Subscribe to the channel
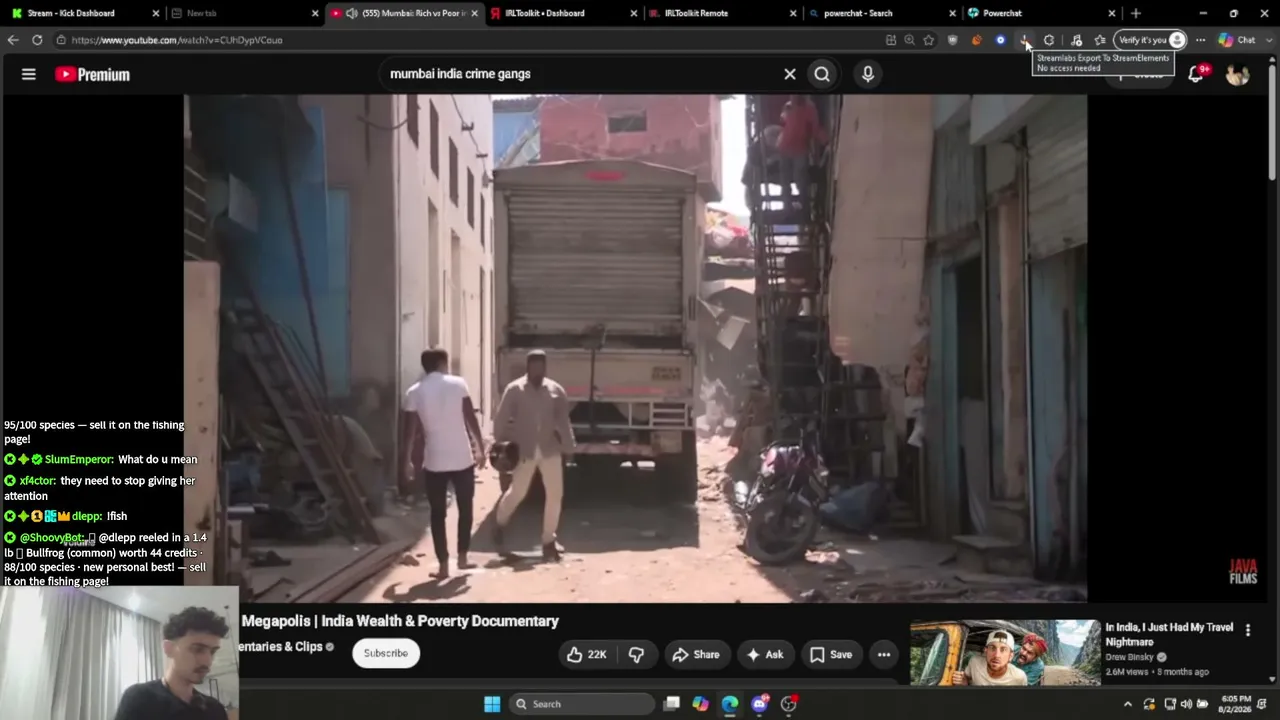 click(385, 653)
